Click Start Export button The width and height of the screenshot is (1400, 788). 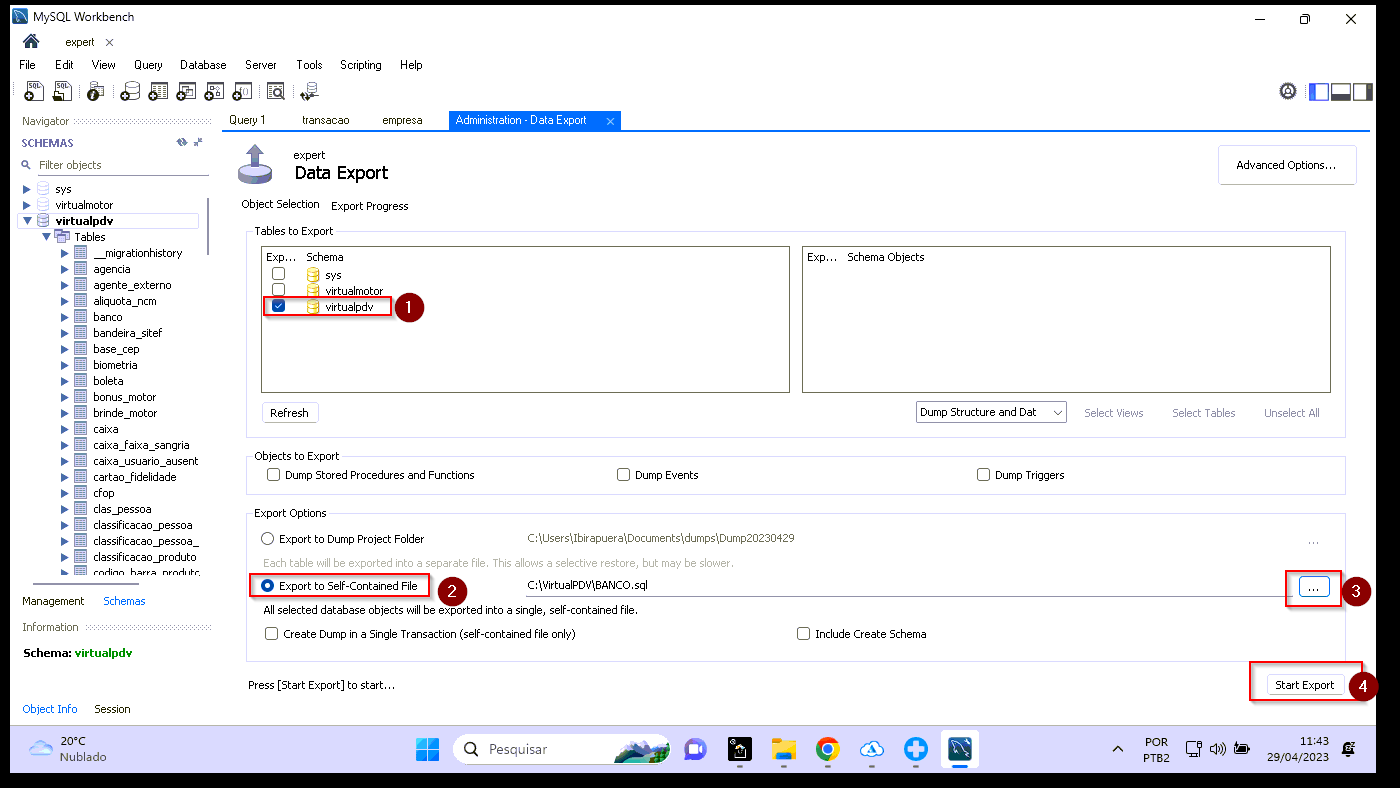(x=1304, y=685)
